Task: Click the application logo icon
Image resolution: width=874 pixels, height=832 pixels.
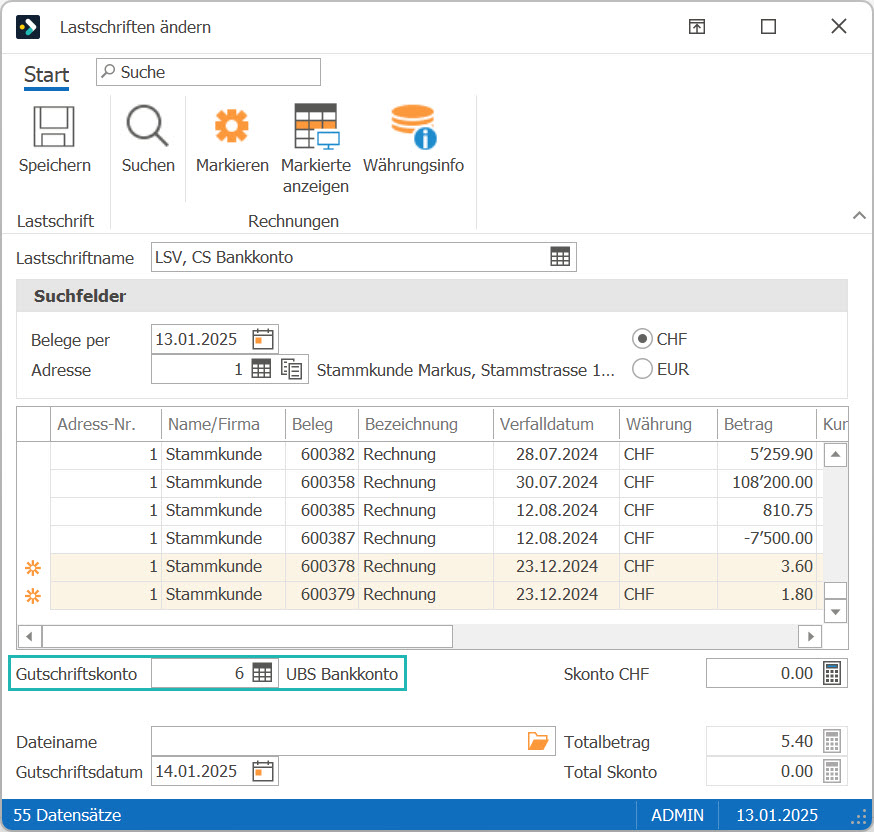Action: click(28, 27)
